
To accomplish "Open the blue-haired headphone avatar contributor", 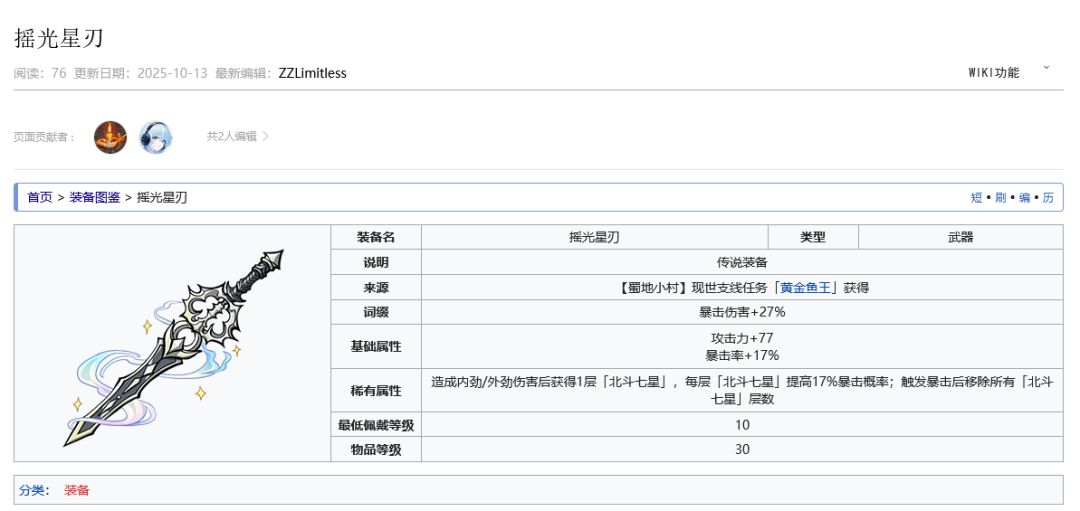I will click(x=156, y=137).
